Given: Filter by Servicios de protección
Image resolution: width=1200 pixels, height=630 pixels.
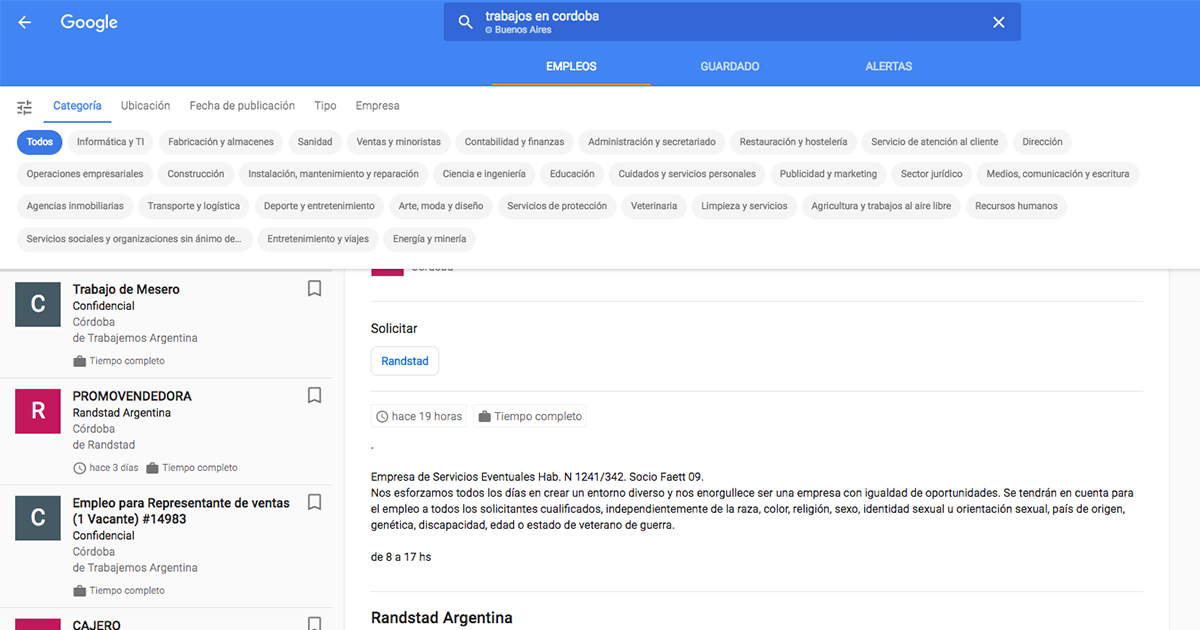Looking at the screenshot, I should click(x=557, y=206).
